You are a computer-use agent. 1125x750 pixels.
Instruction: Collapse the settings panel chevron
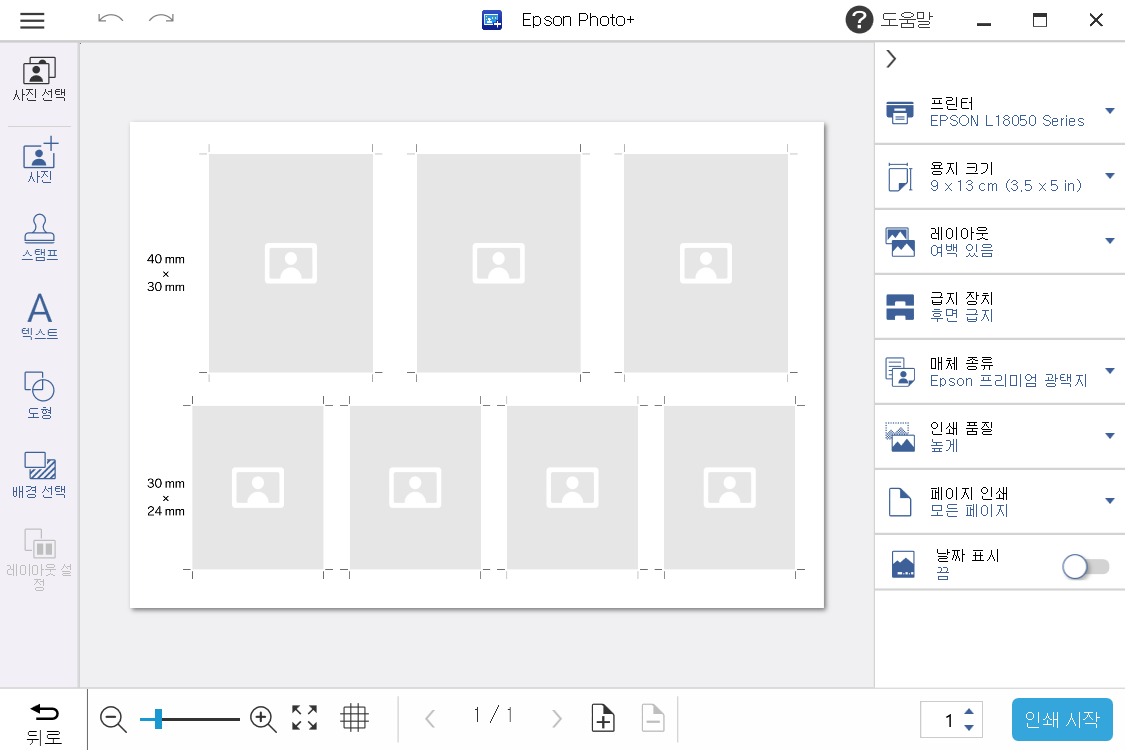point(891,59)
